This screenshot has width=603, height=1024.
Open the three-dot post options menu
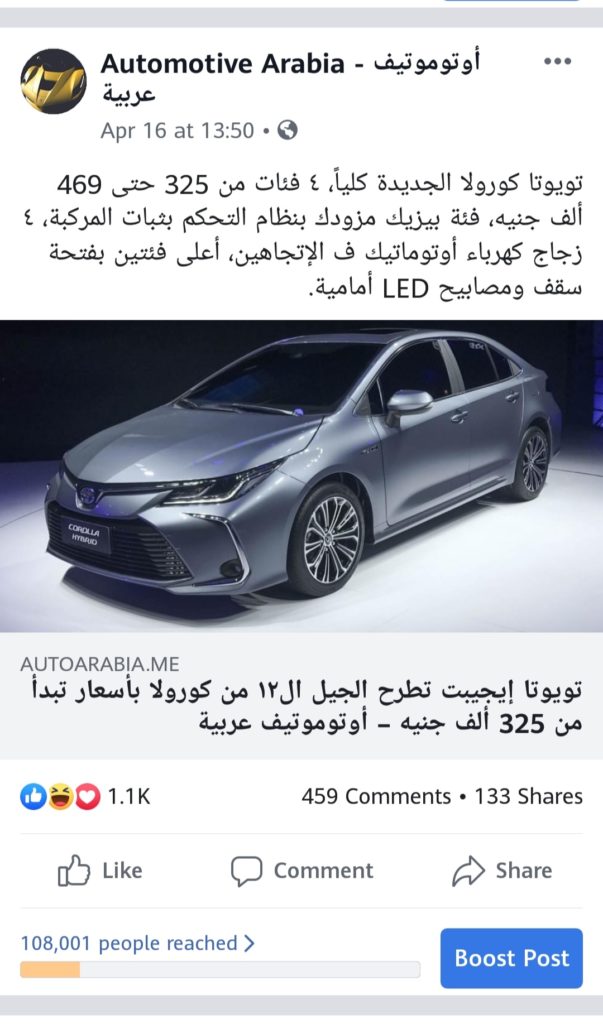coord(557,61)
